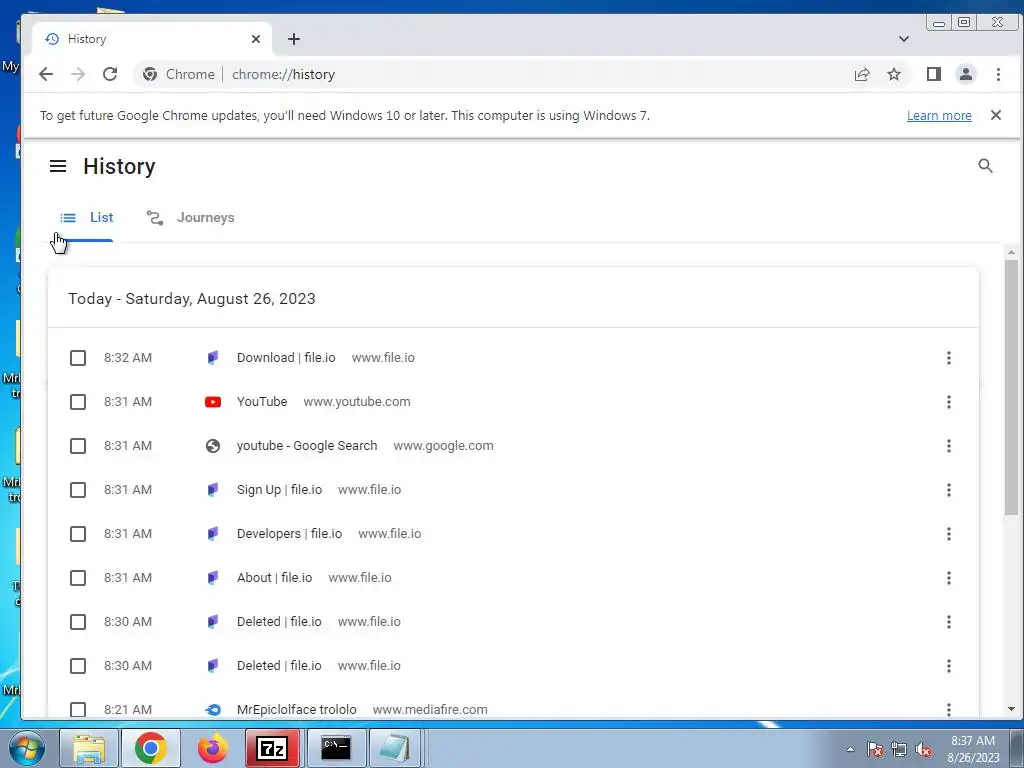
Task: Open the command prompt taskbar icon
Action: [335, 748]
